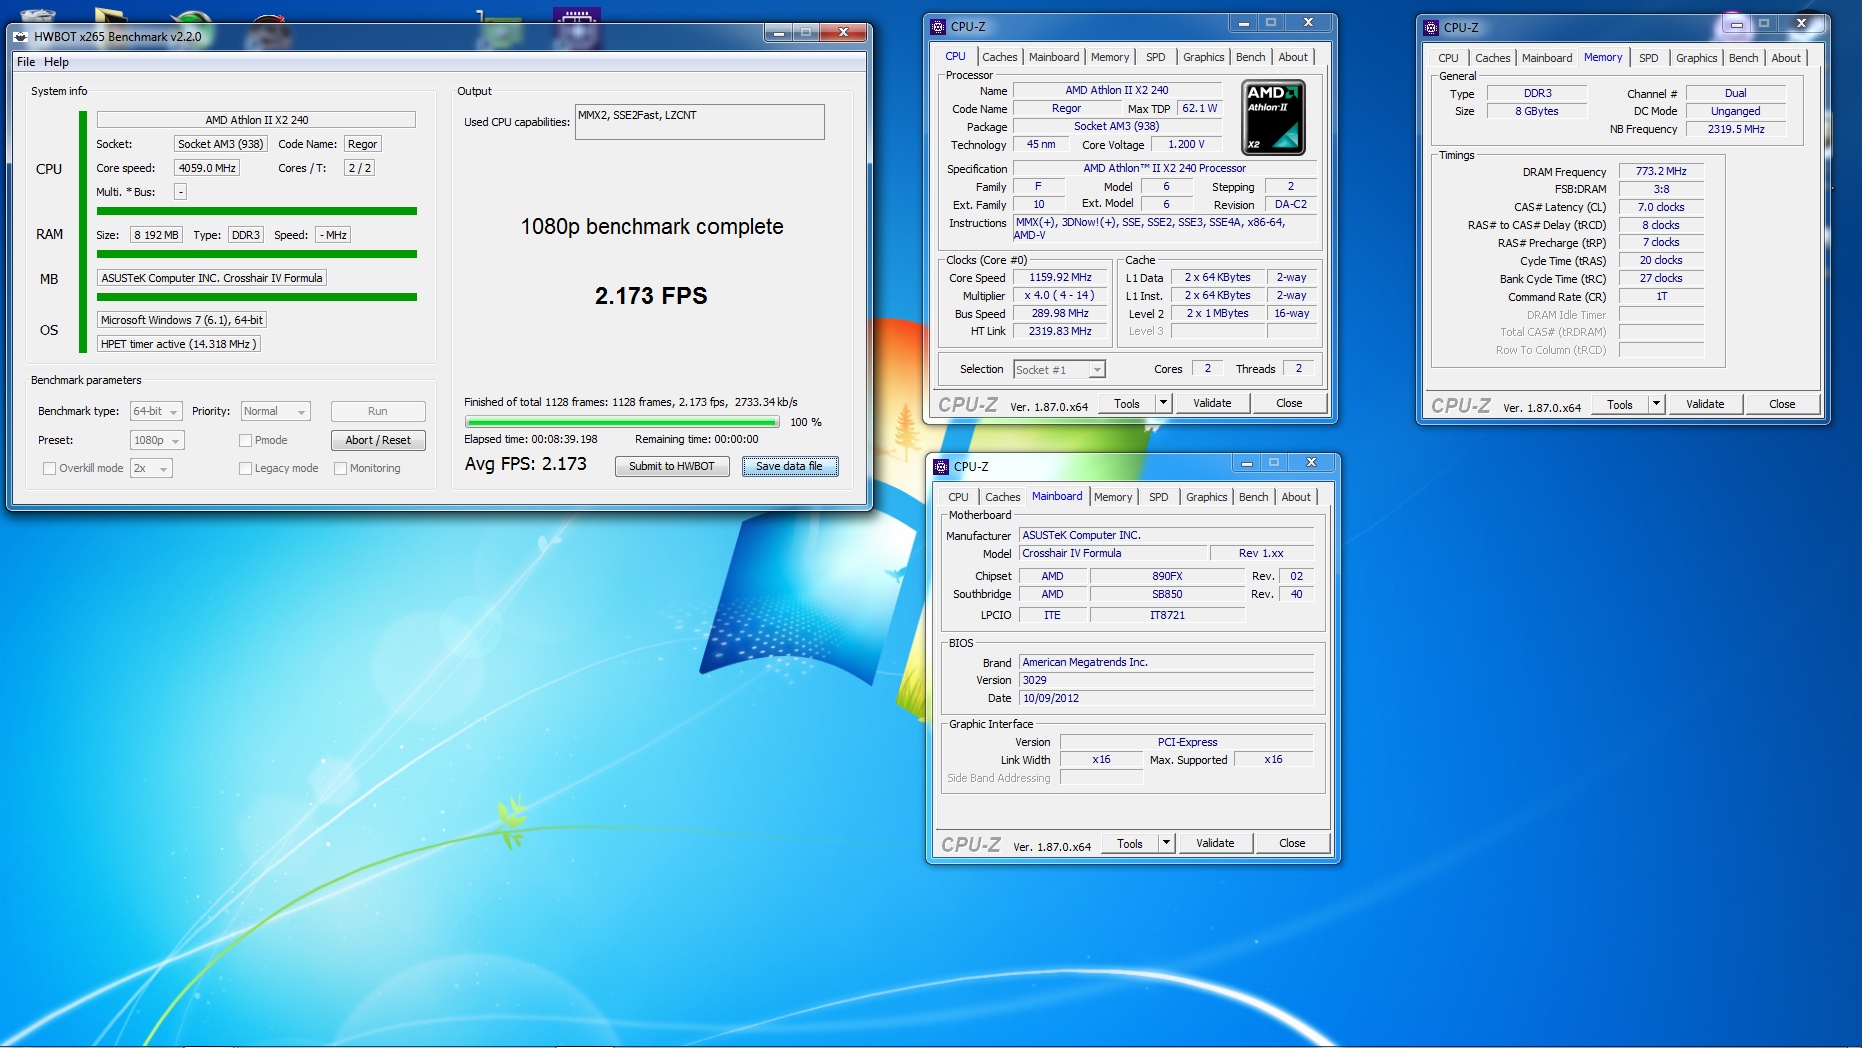The height and width of the screenshot is (1048, 1862).
Task: Click the Southbridge SB850 field
Action: click(1167, 595)
